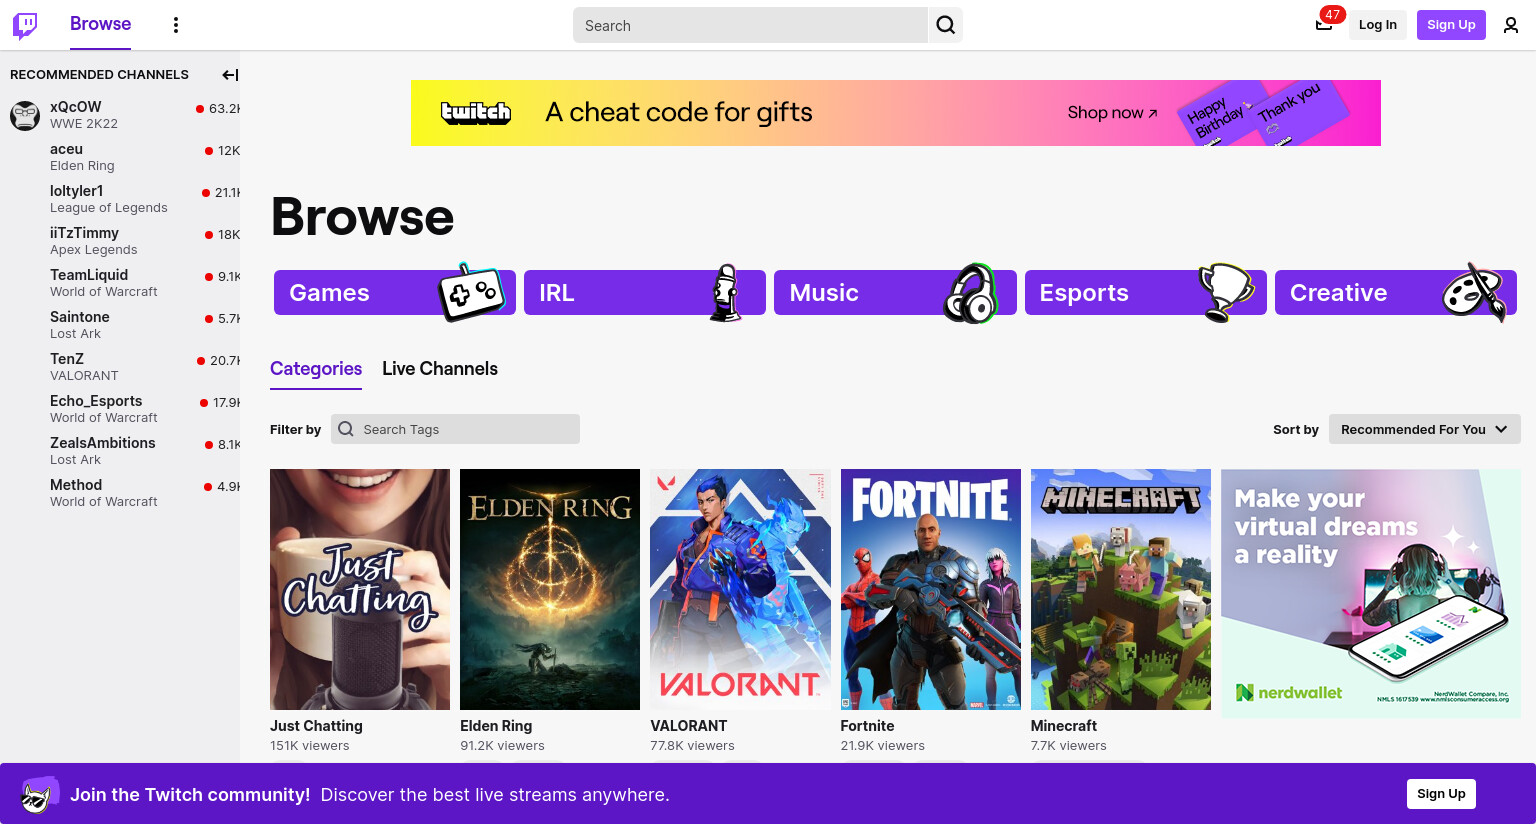Open the Elden Ring cover thumbnail

pos(550,589)
